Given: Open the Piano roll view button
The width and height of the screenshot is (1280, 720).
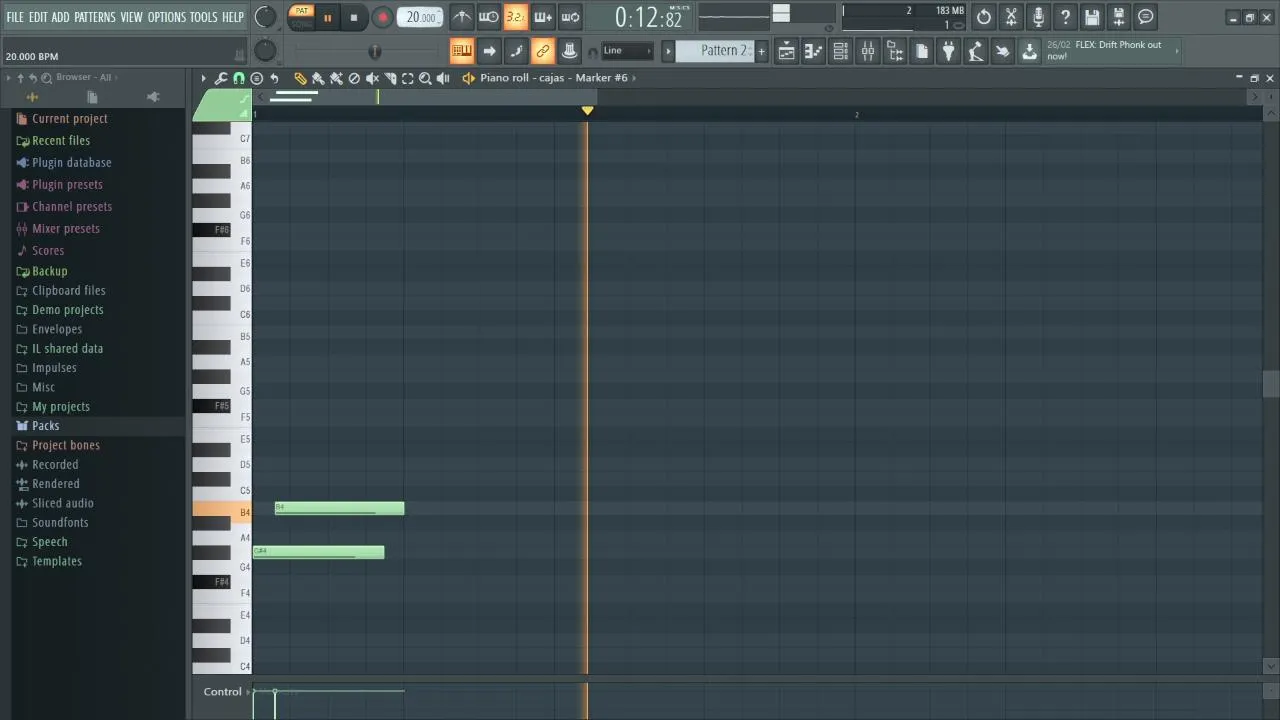Looking at the screenshot, I should tap(814, 51).
